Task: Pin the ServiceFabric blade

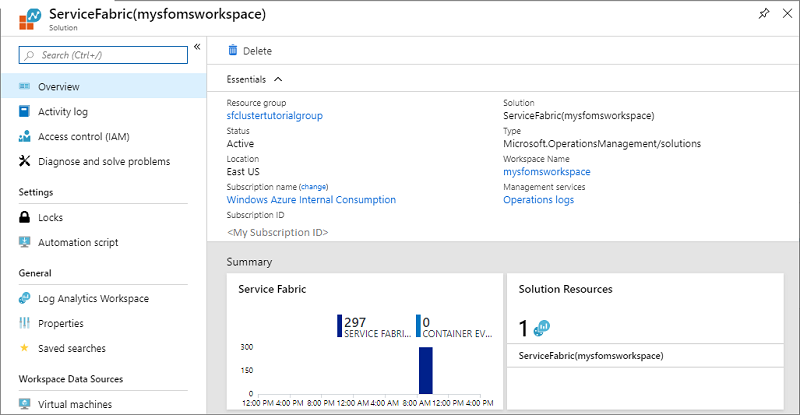Action: 765,13
